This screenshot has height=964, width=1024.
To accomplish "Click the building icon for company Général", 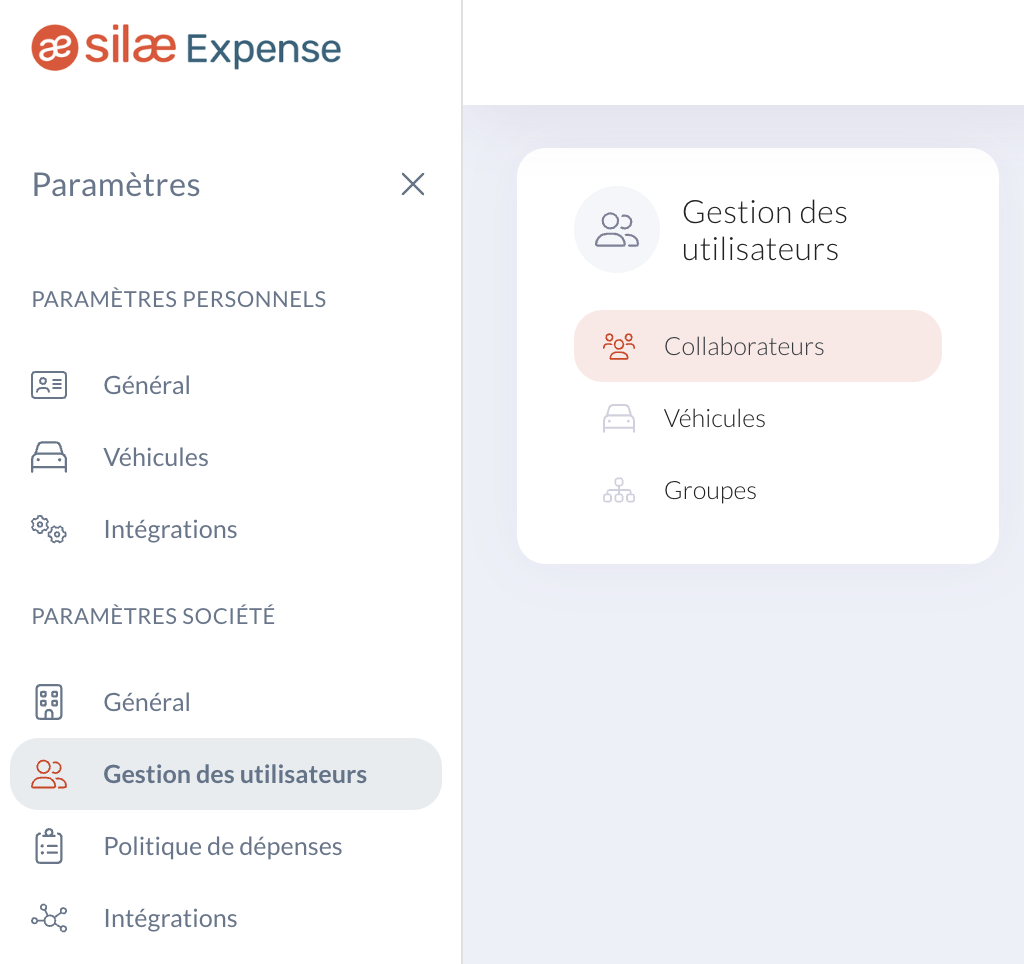I will 49,702.
